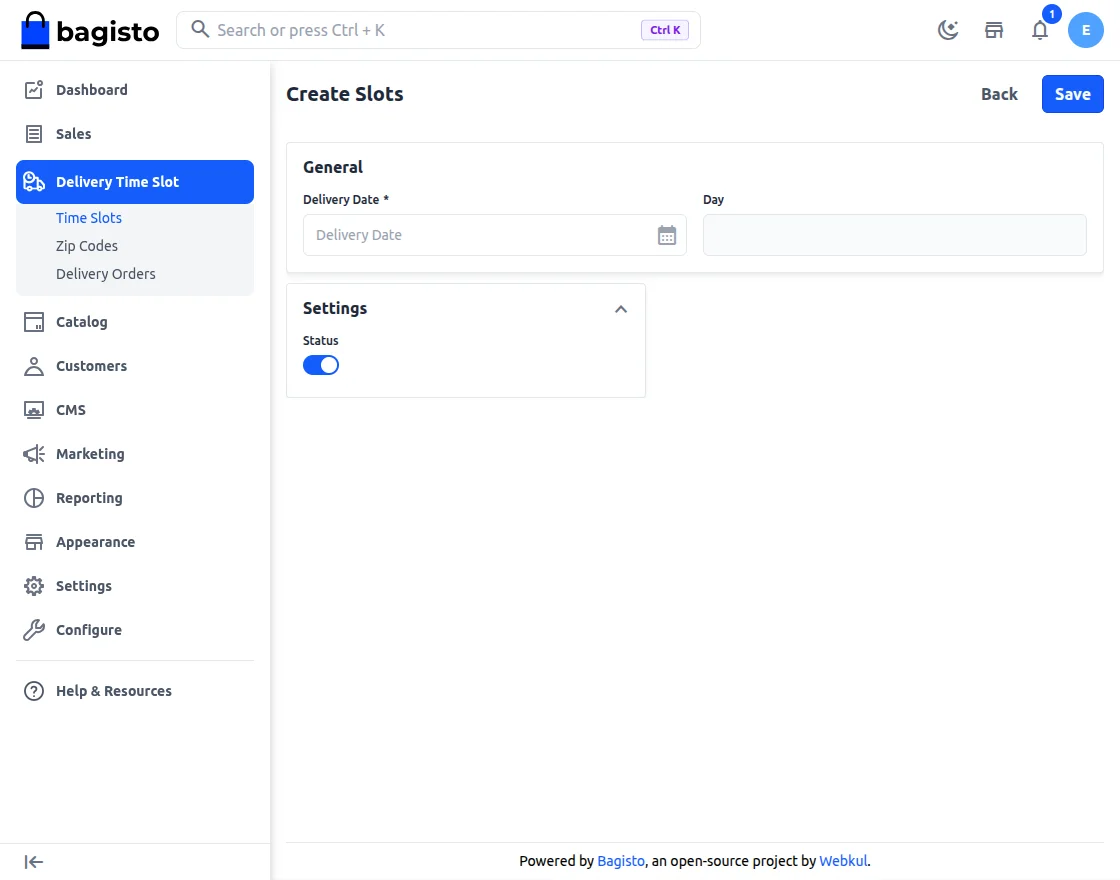Click the Bagisto logo

pos(90,30)
